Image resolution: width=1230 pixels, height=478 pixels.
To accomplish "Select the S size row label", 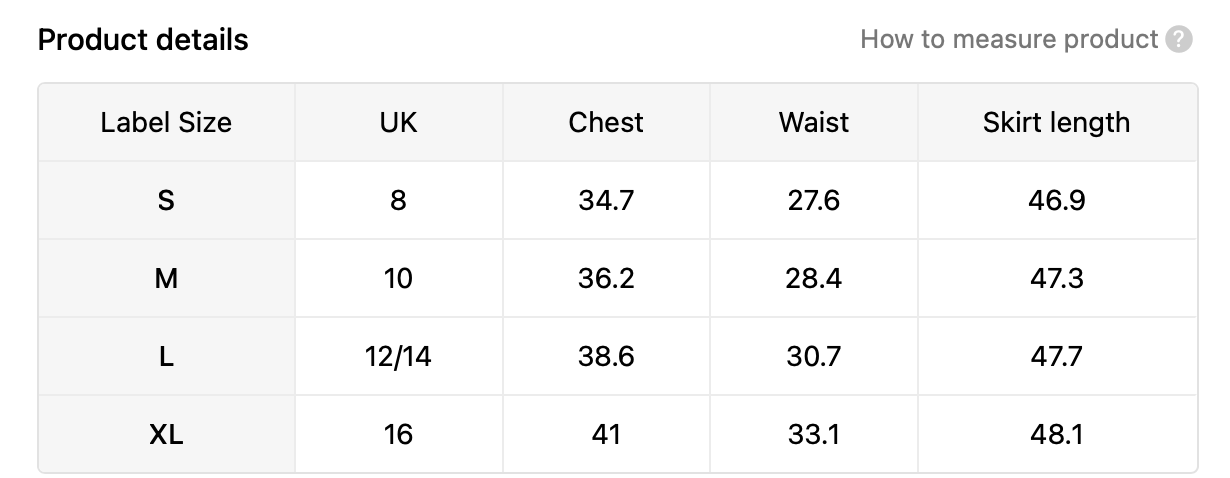I will coord(166,200).
